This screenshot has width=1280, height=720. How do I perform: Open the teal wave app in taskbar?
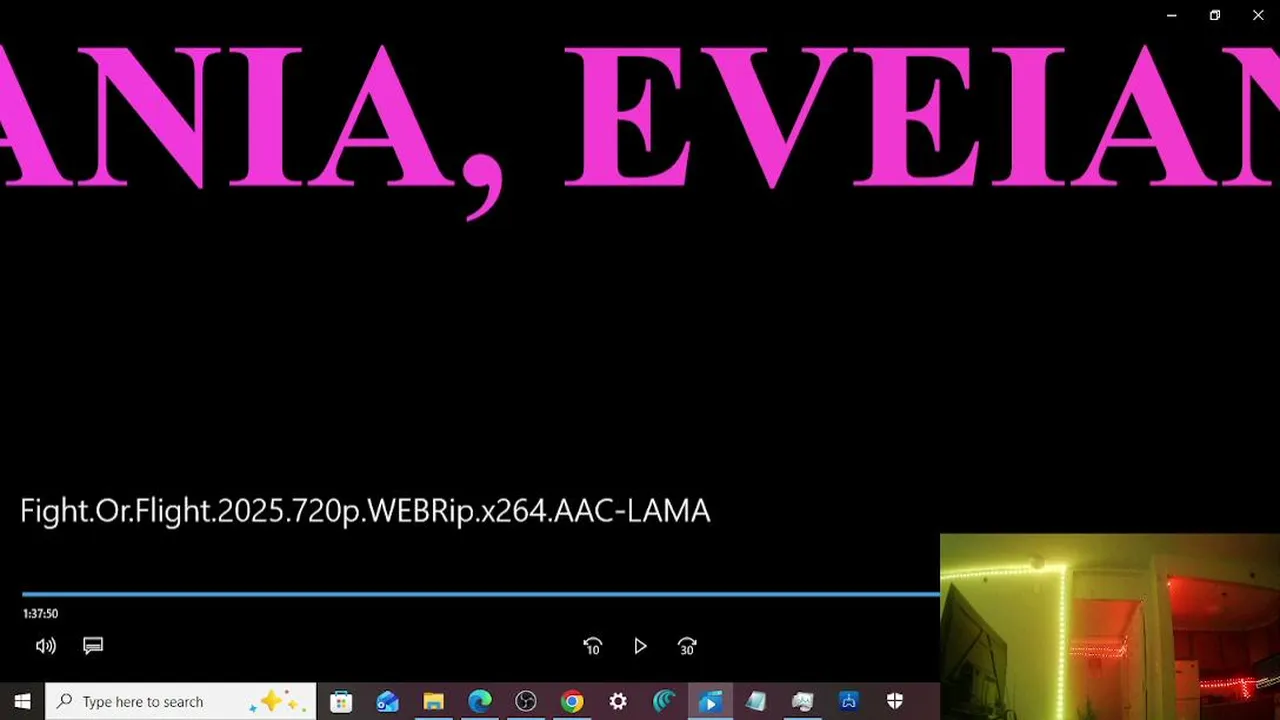point(664,701)
